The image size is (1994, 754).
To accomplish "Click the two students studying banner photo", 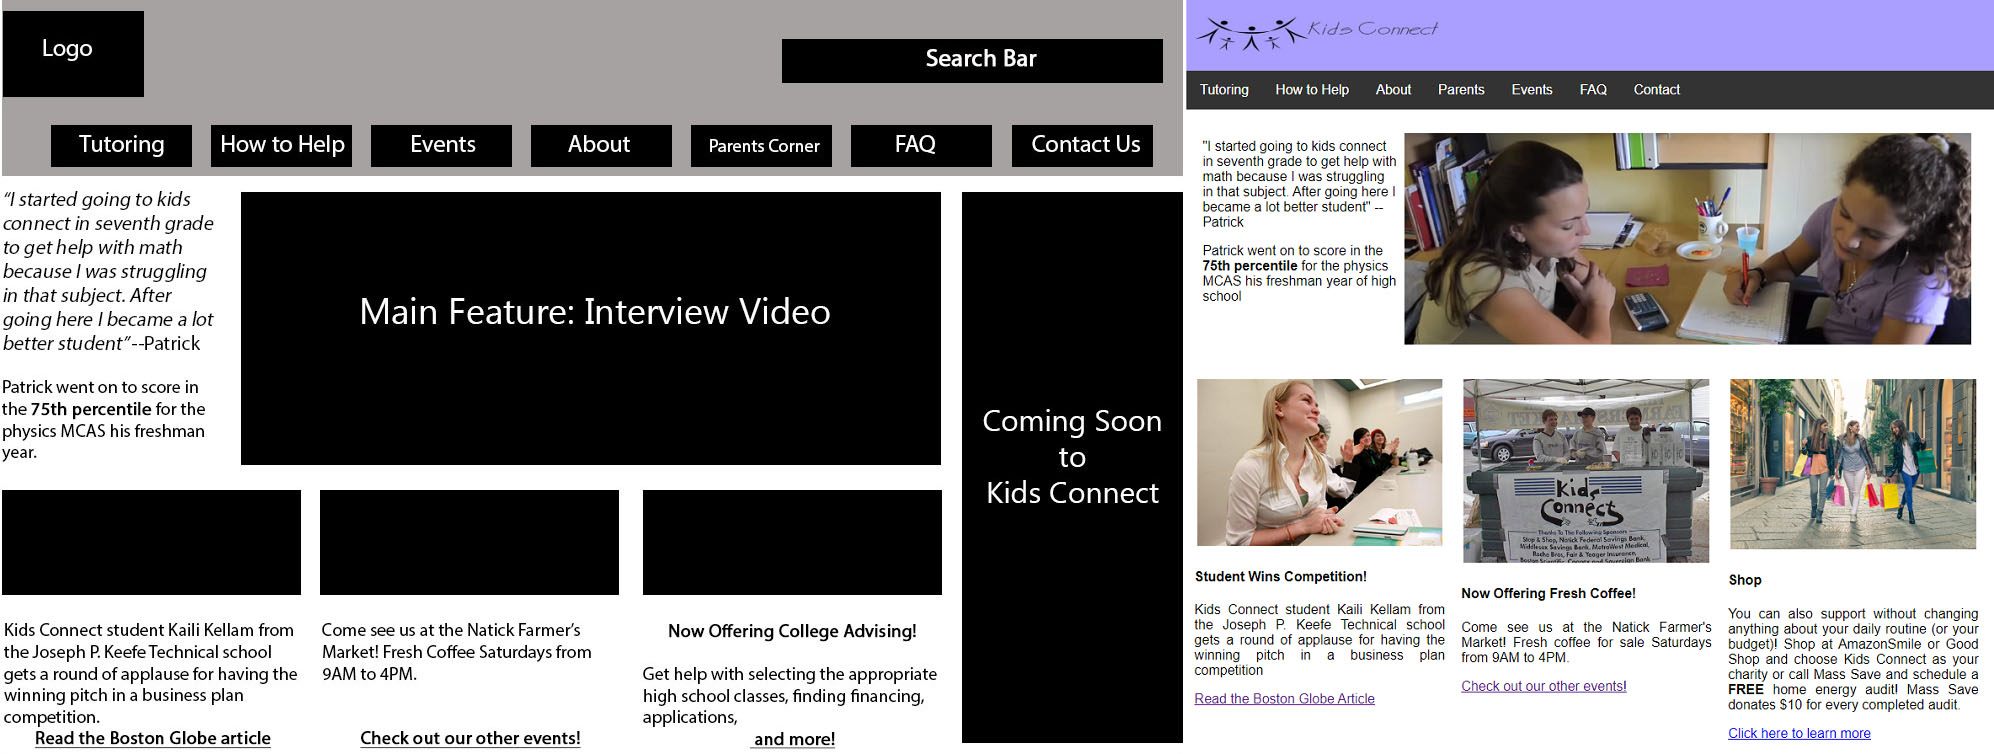I will click(x=1686, y=239).
